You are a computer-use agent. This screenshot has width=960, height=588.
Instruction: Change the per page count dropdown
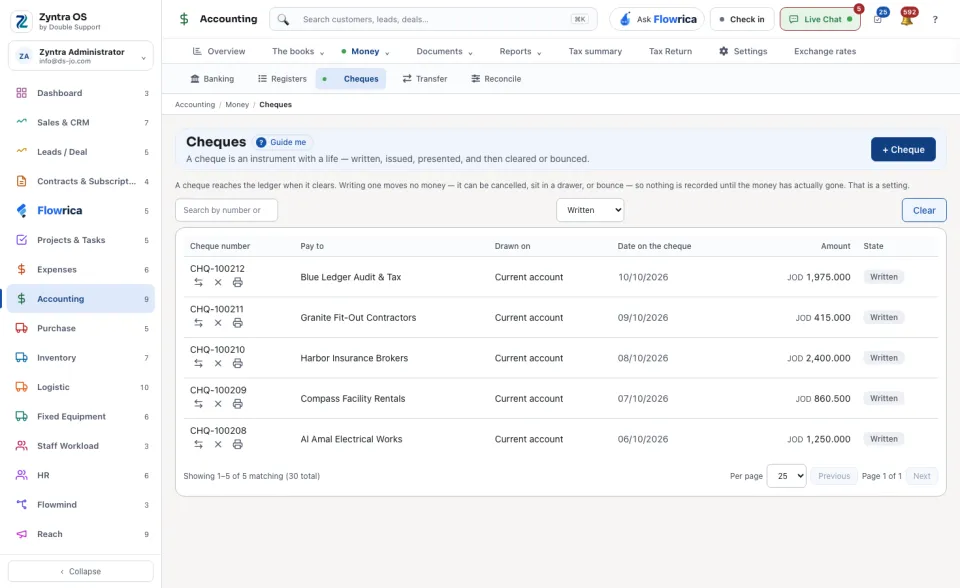point(786,476)
